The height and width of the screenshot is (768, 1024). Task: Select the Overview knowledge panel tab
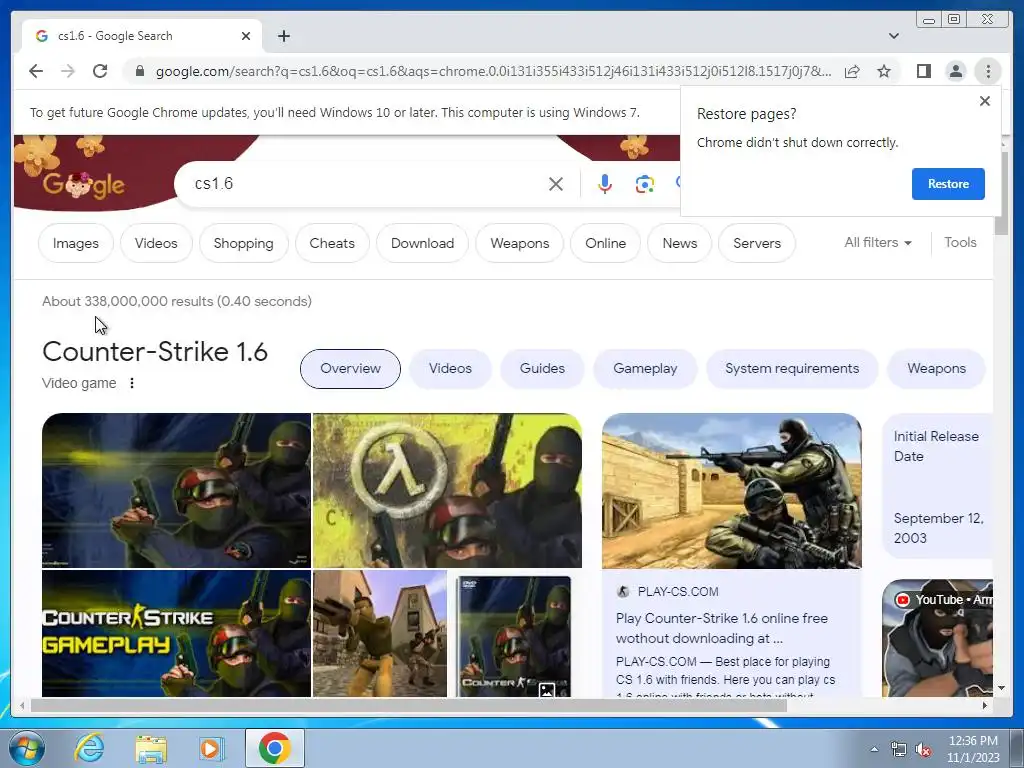tap(350, 368)
